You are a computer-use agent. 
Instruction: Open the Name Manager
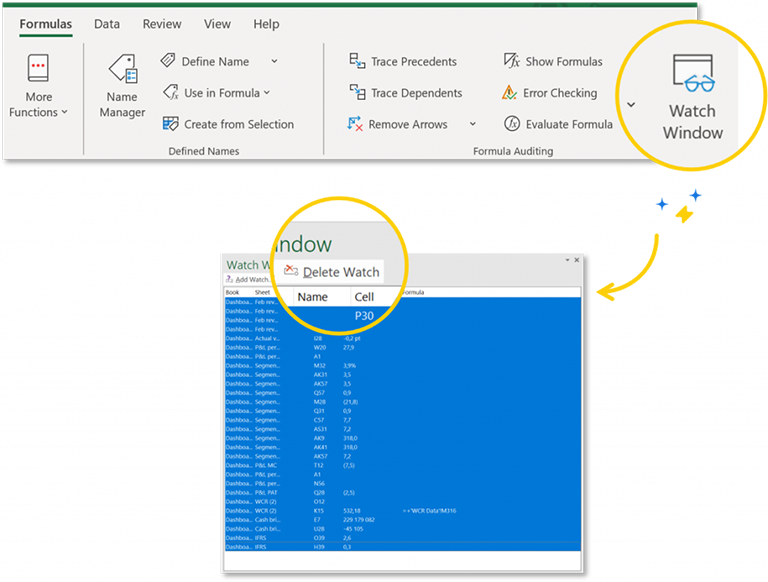[x=122, y=86]
